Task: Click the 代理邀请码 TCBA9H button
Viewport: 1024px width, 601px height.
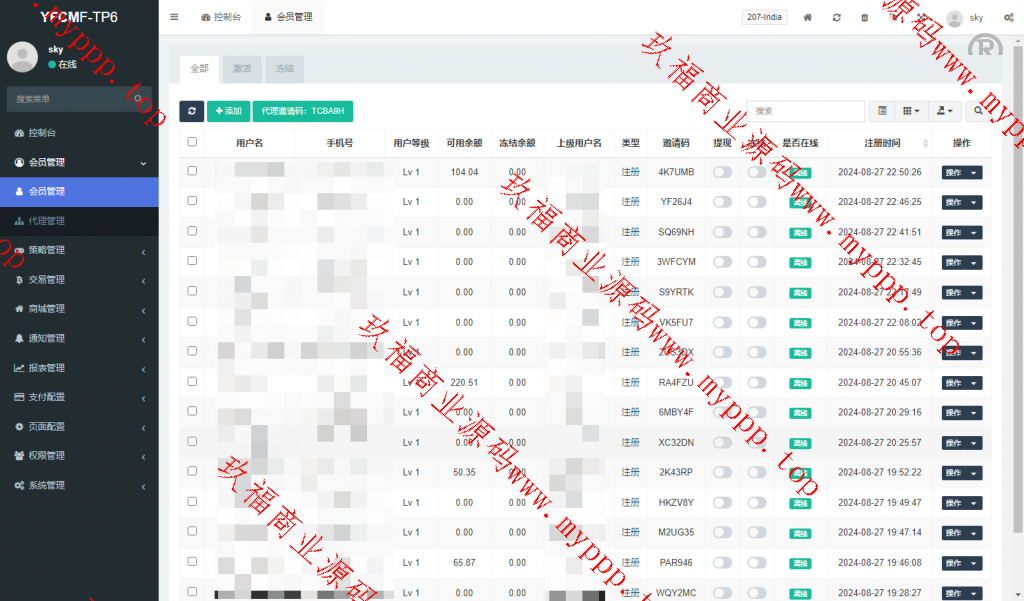Action: [x=303, y=111]
